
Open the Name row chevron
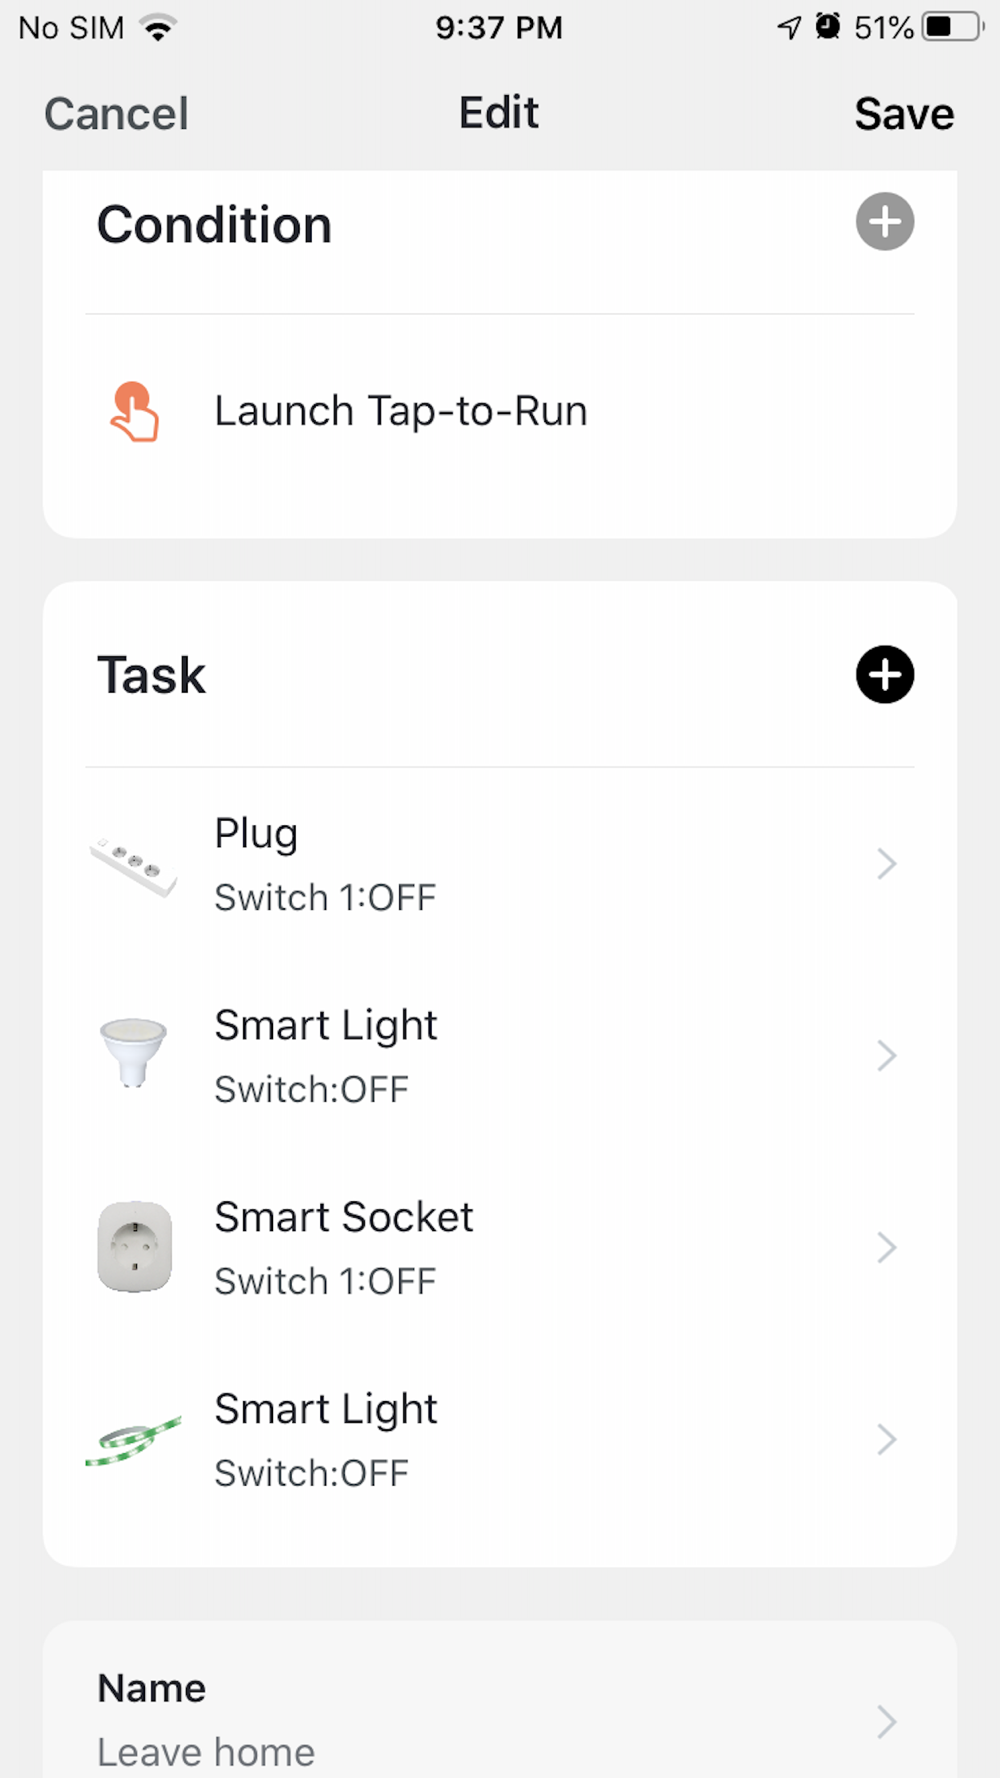tap(886, 1721)
